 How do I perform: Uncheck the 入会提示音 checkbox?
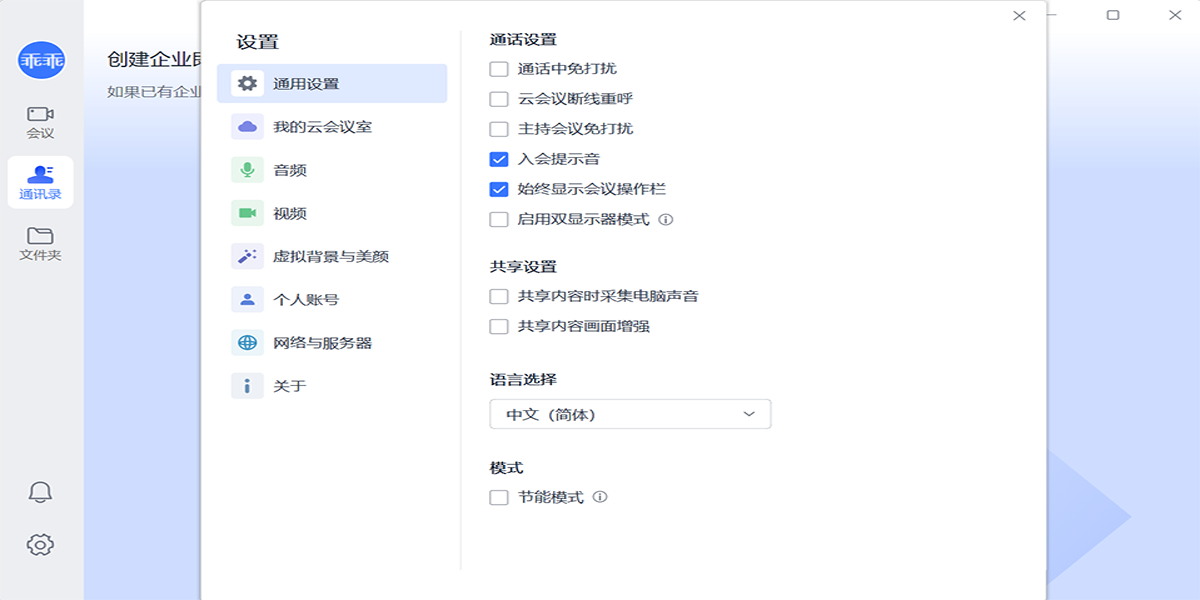pyautogui.click(x=499, y=159)
